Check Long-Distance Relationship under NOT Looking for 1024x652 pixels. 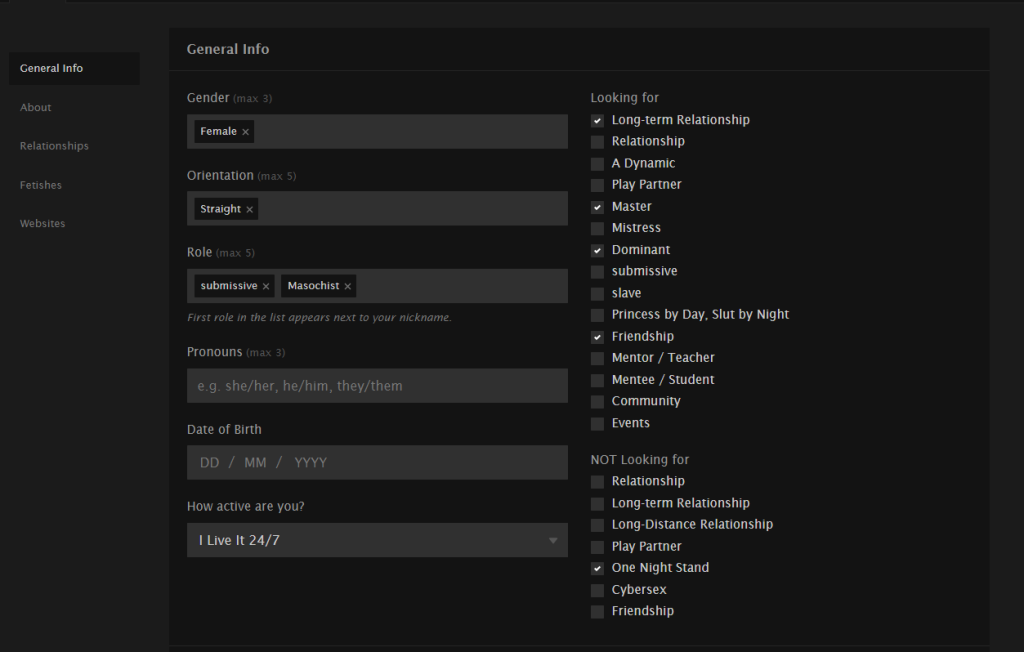597,525
